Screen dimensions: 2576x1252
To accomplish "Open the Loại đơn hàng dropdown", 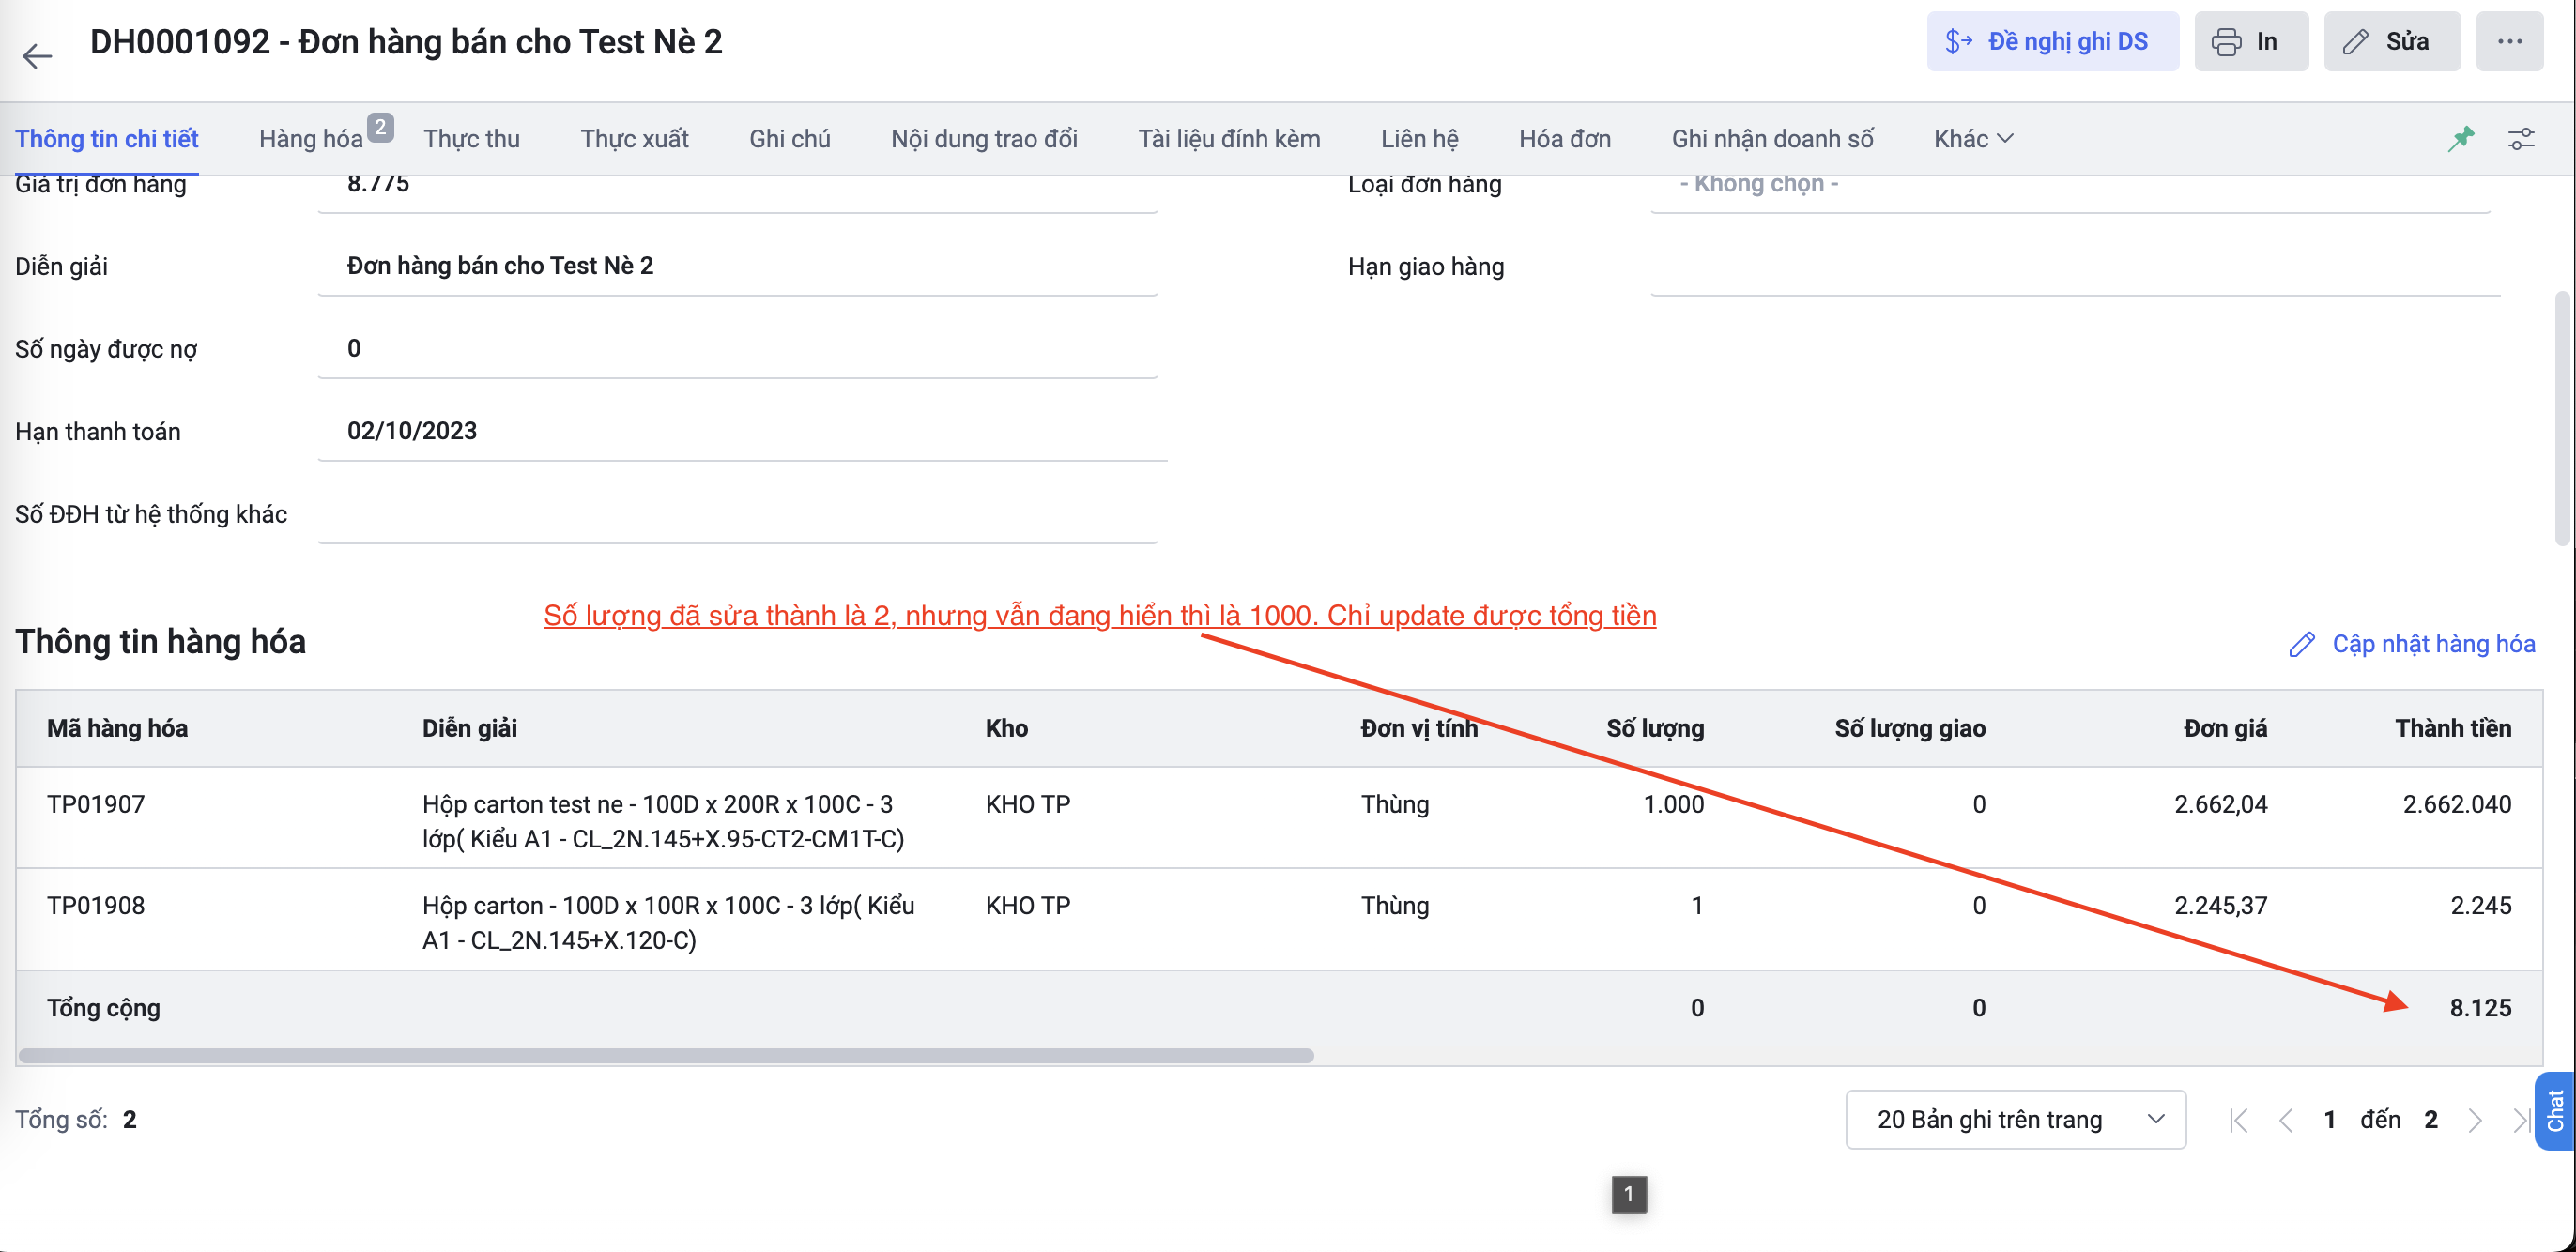I will [x=2070, y=186].
